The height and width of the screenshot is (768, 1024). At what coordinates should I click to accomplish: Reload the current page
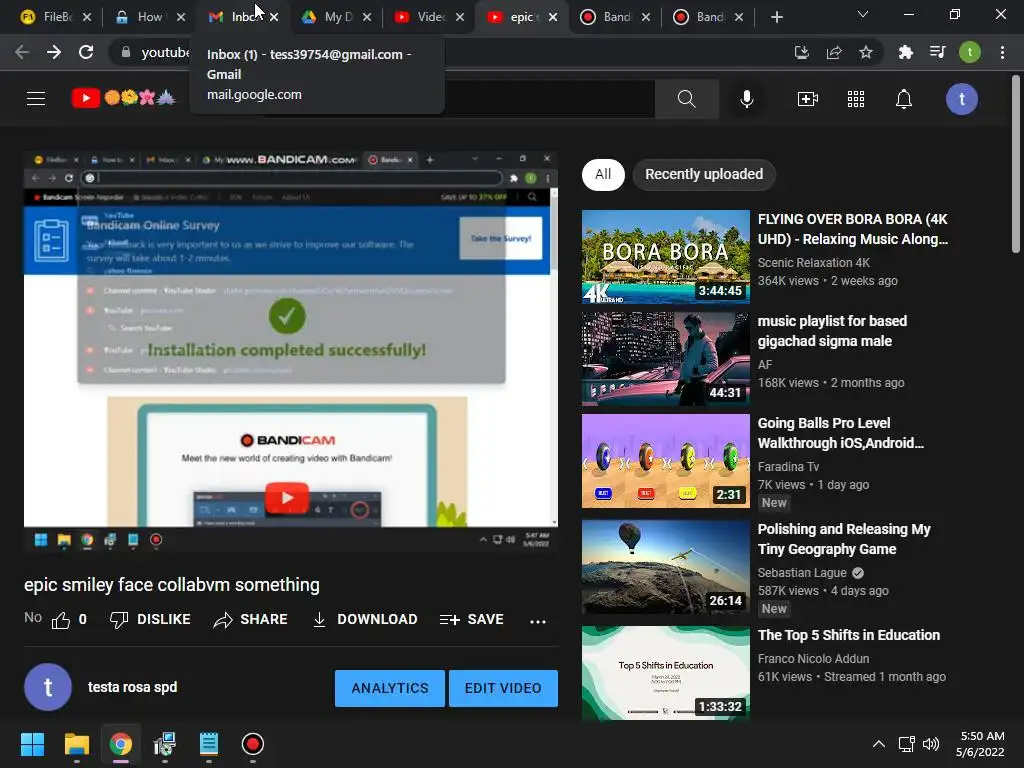[86, 52]
